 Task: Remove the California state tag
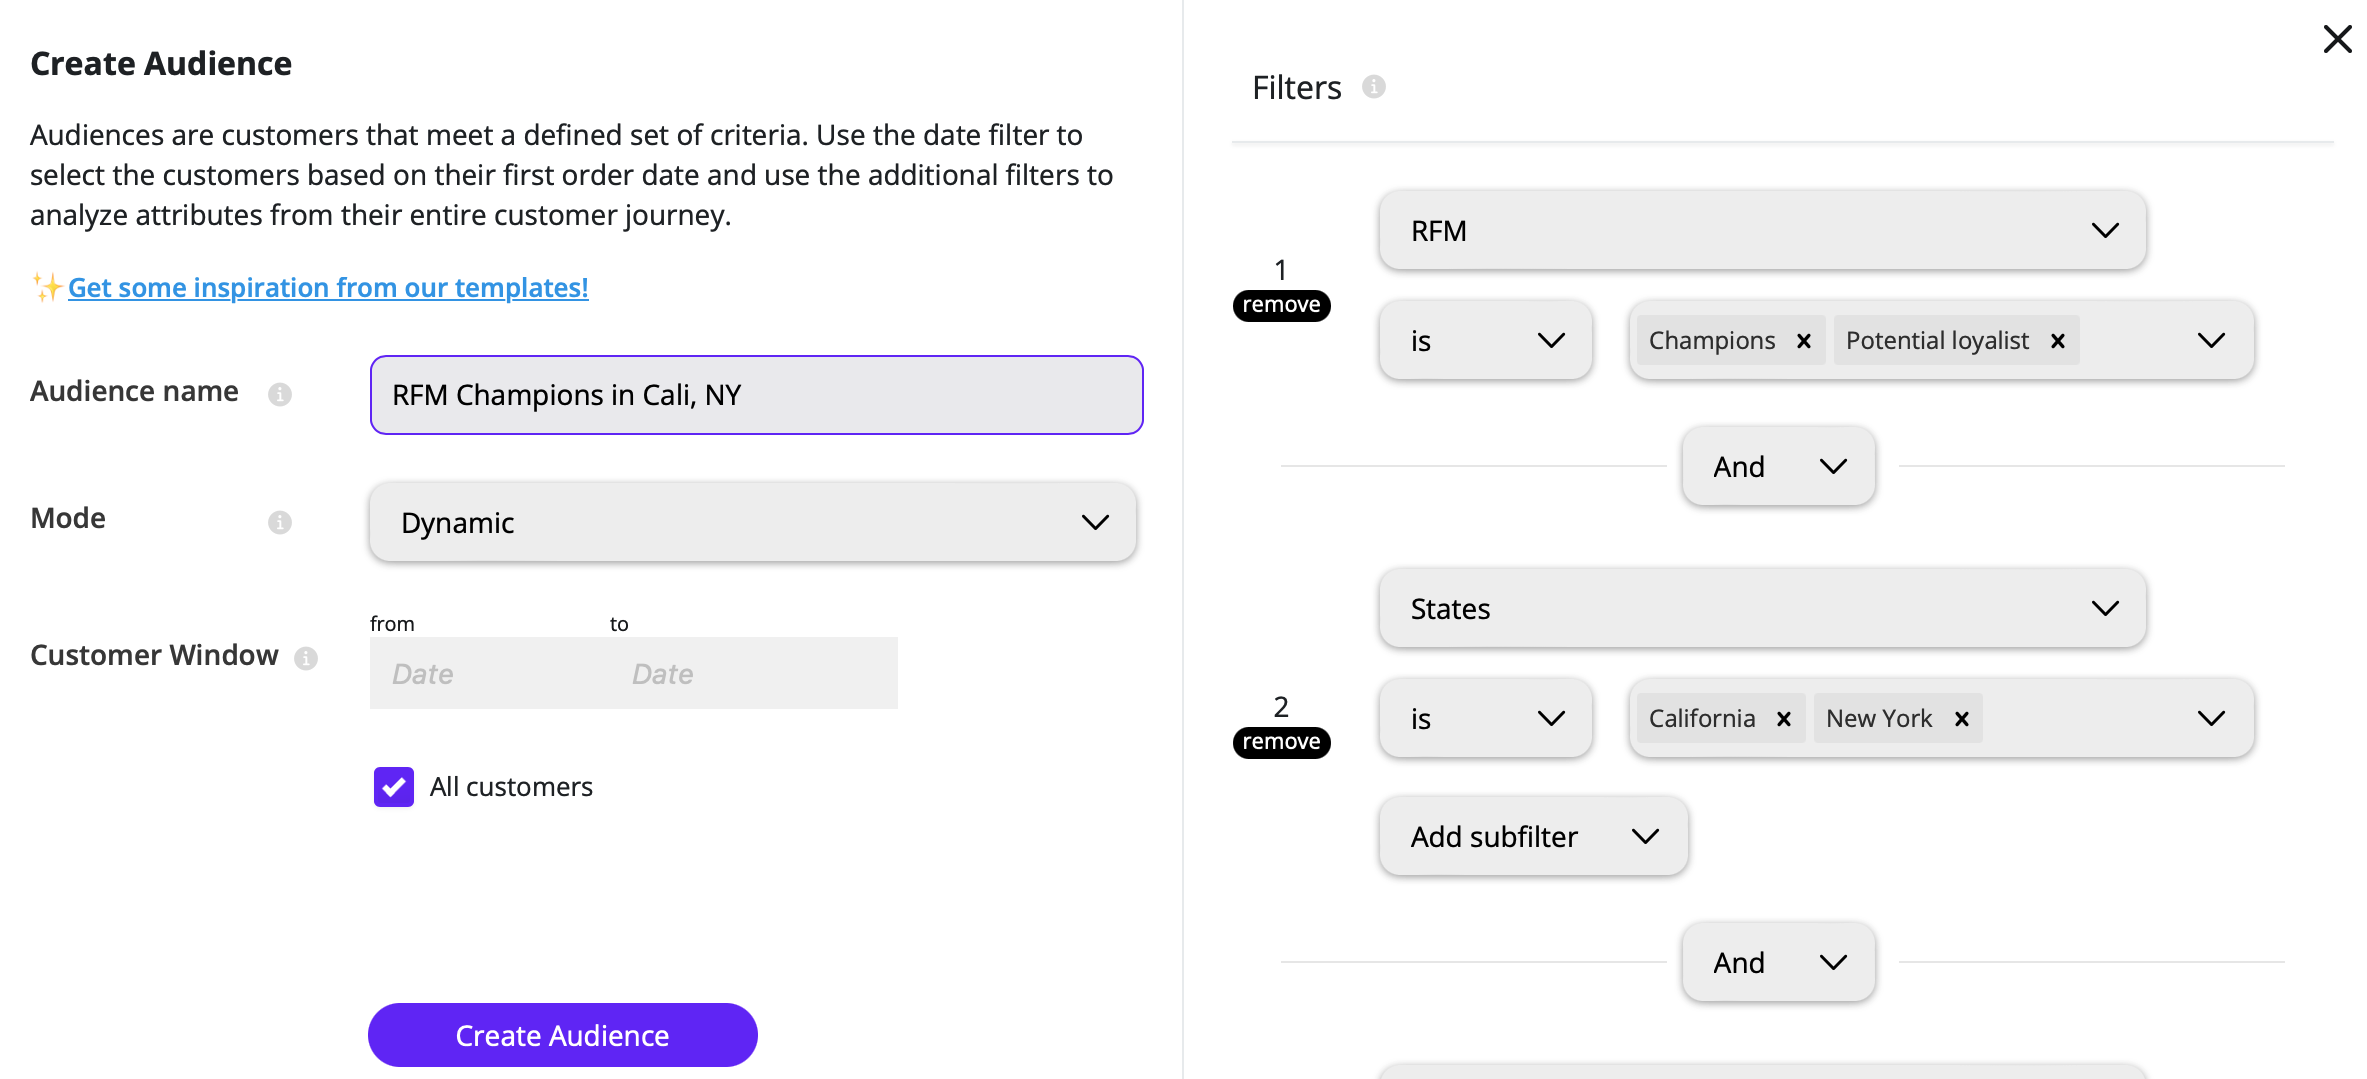point(1784,719)
